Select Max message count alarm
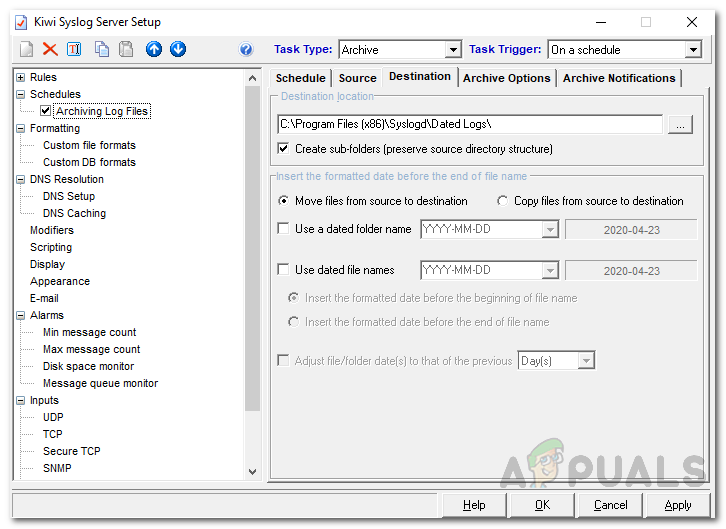 91,349
